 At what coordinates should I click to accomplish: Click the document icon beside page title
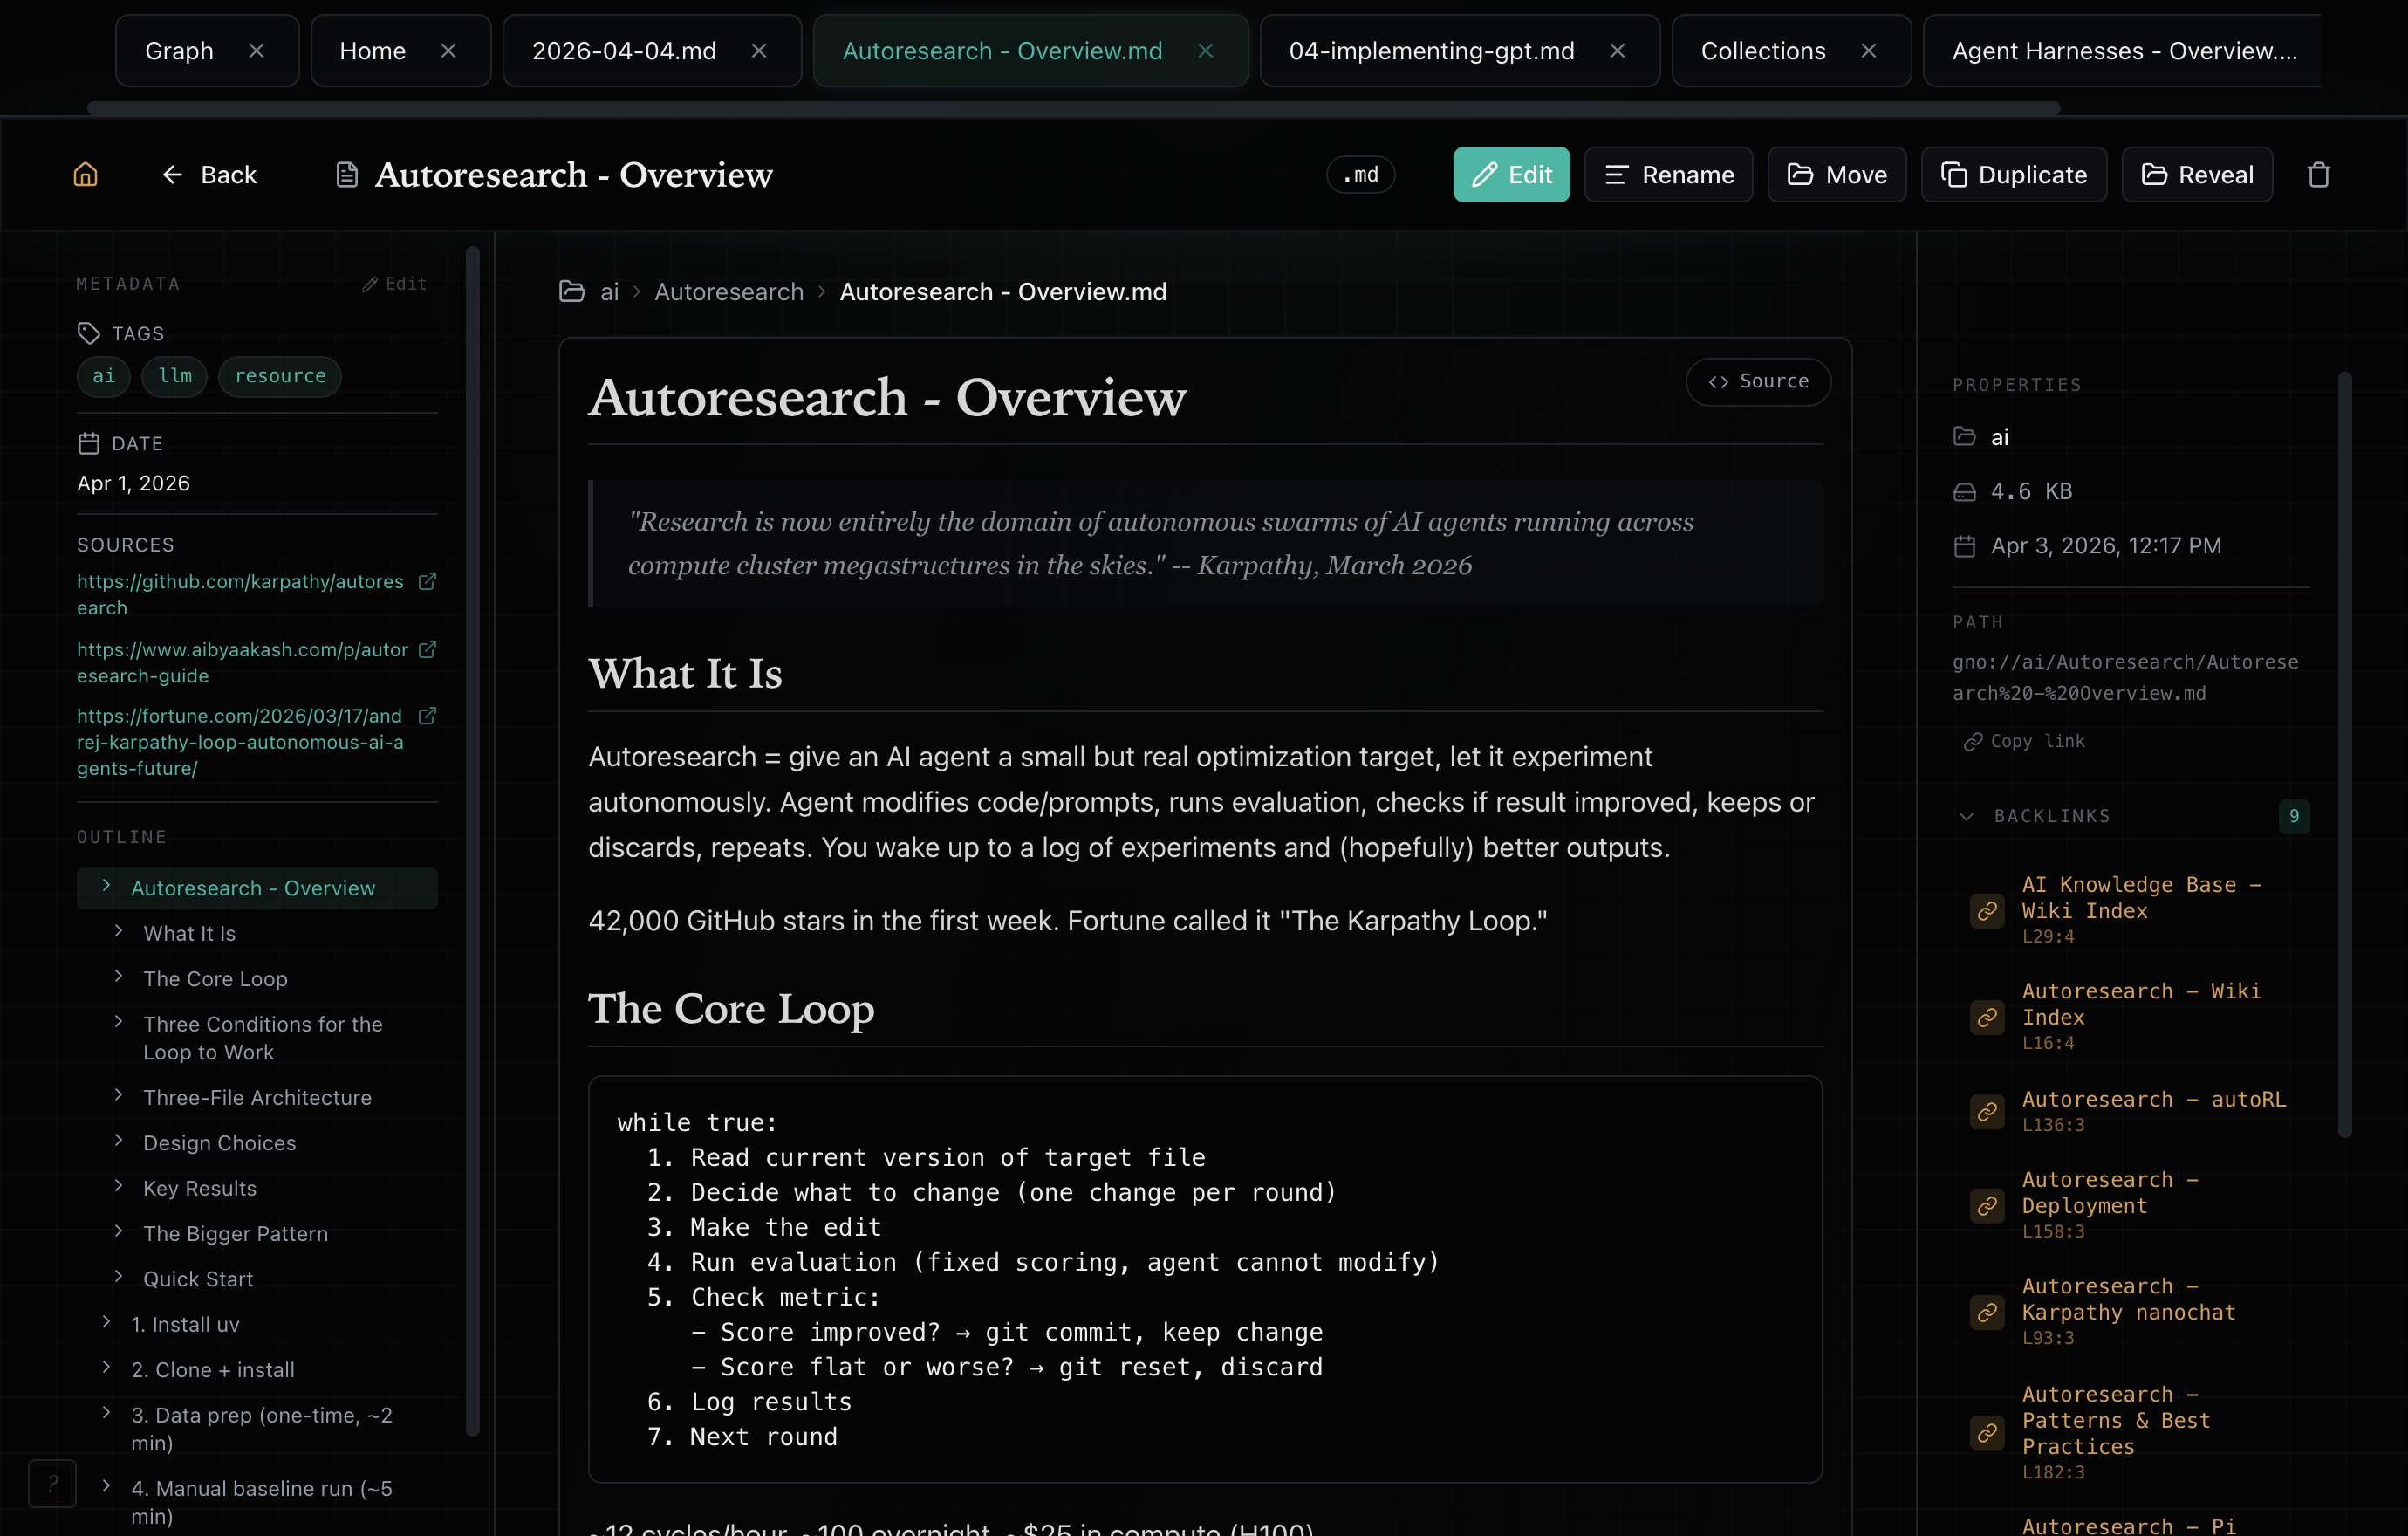tap(347, 175)
